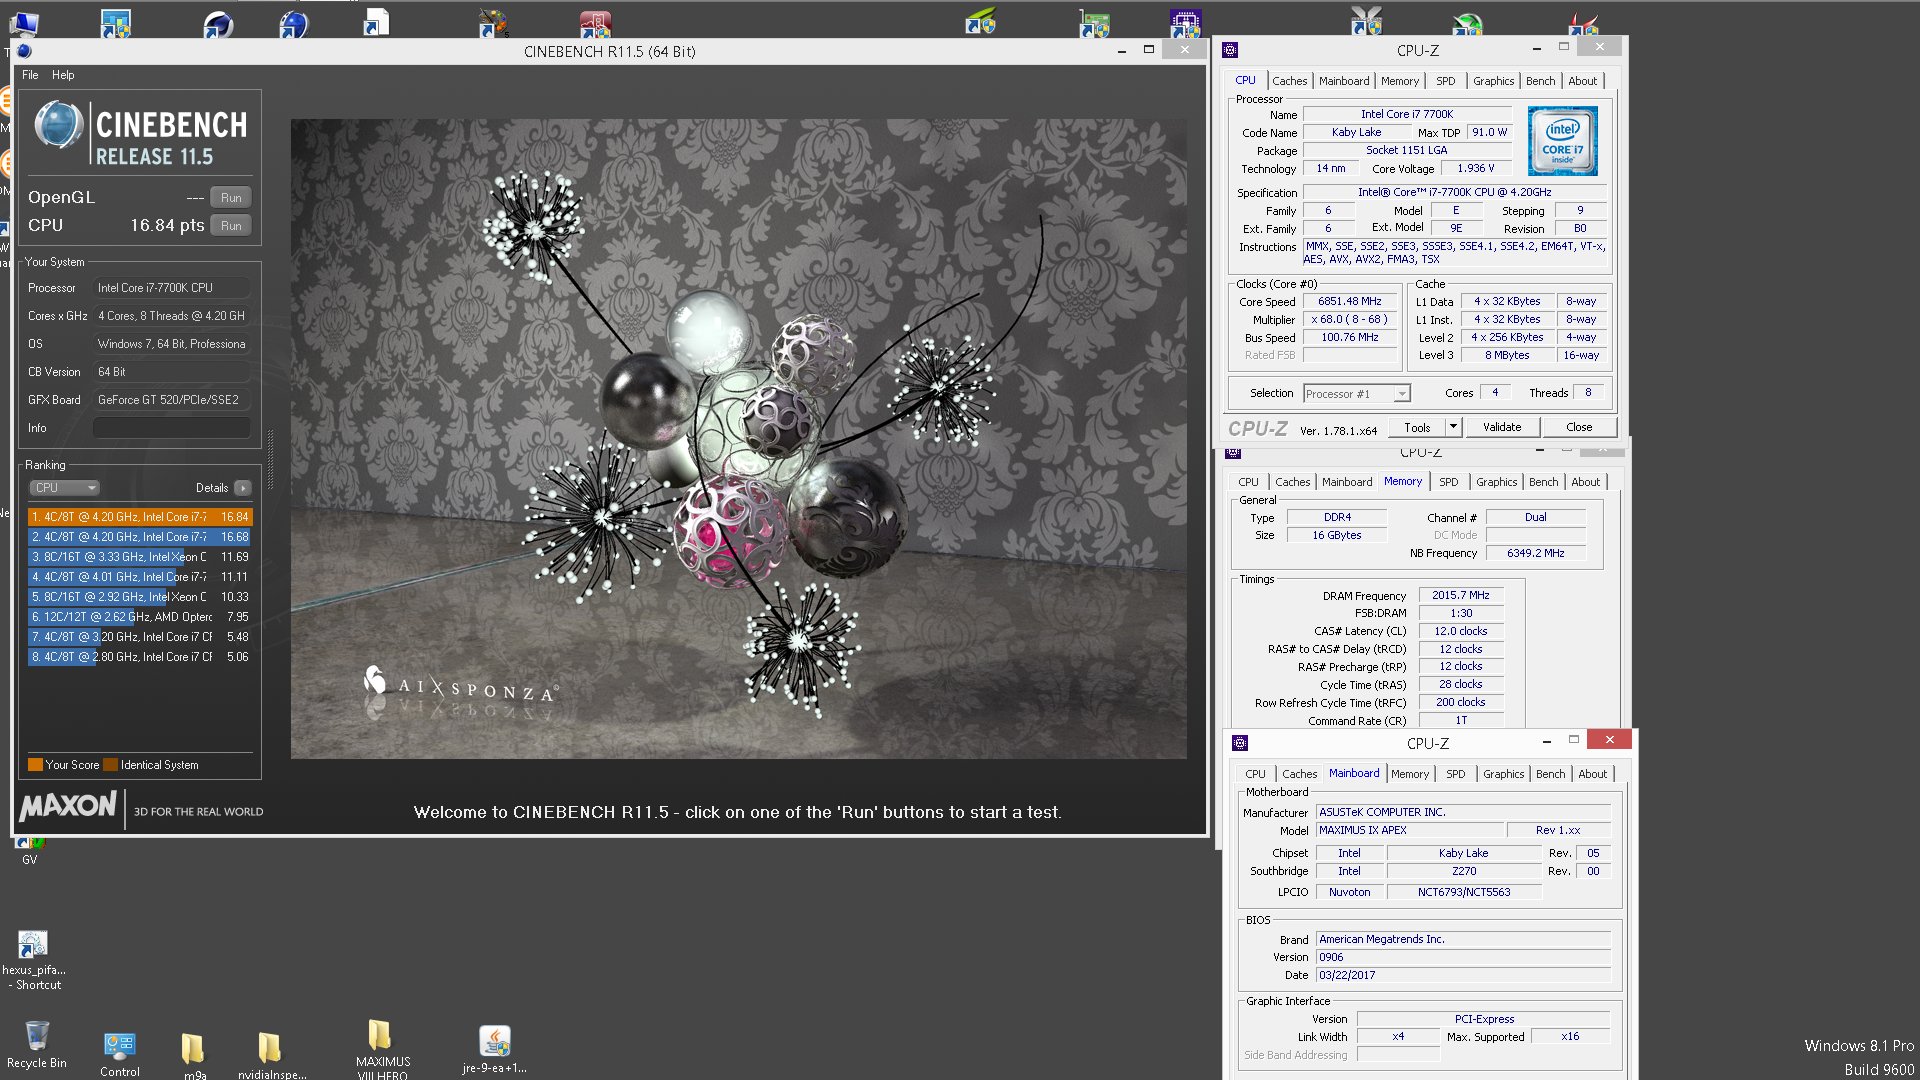Open SPD tab in top CPU-Z window

point(1446,81)
